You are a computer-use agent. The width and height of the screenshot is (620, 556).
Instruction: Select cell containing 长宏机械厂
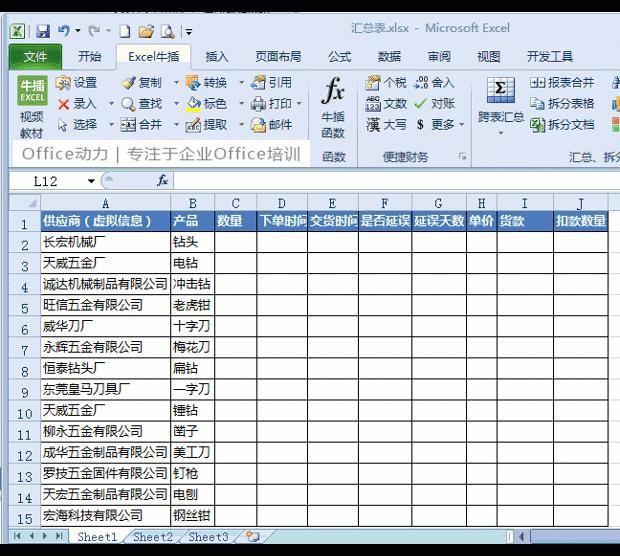pos(106,242)
